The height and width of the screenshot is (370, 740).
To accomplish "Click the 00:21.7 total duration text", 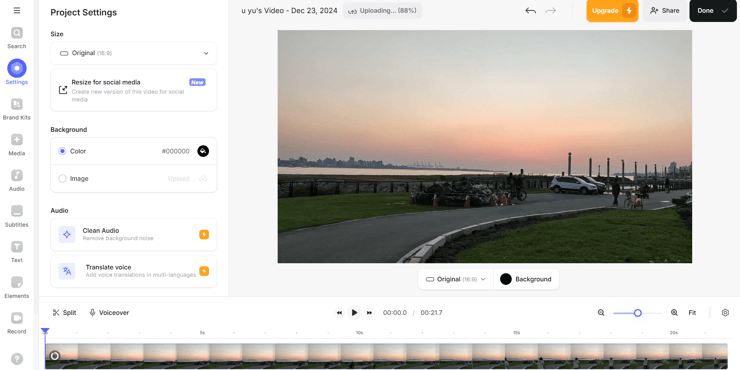I will click(431, 312).
